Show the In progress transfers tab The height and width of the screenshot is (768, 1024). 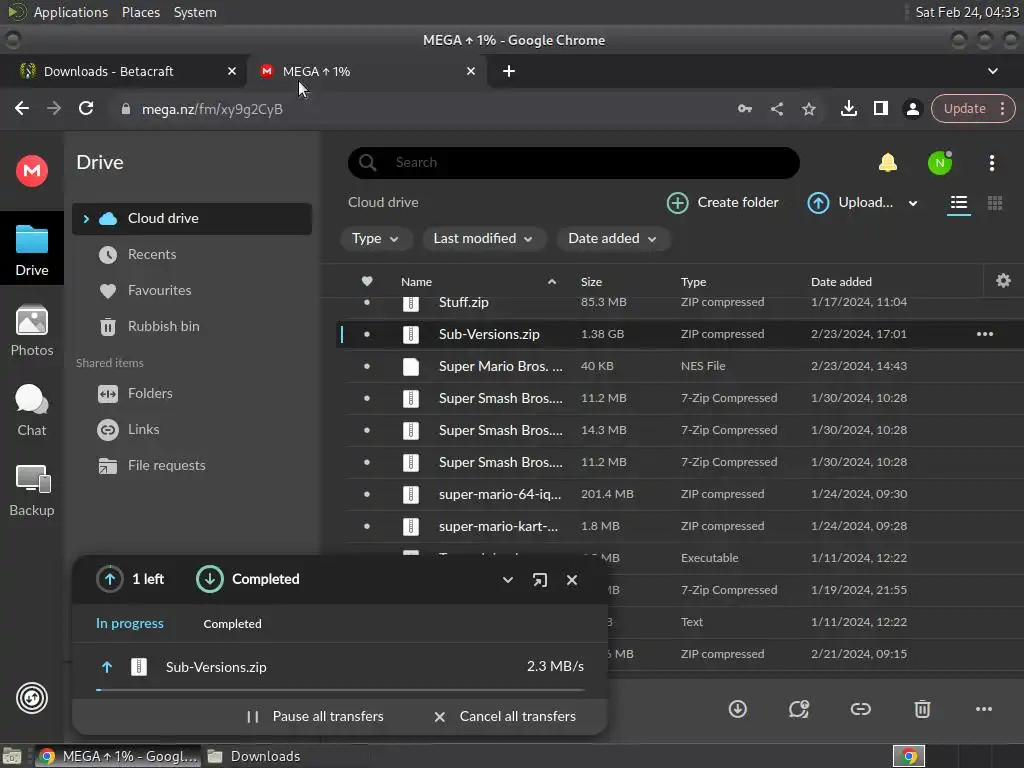[x=129, y=624]
